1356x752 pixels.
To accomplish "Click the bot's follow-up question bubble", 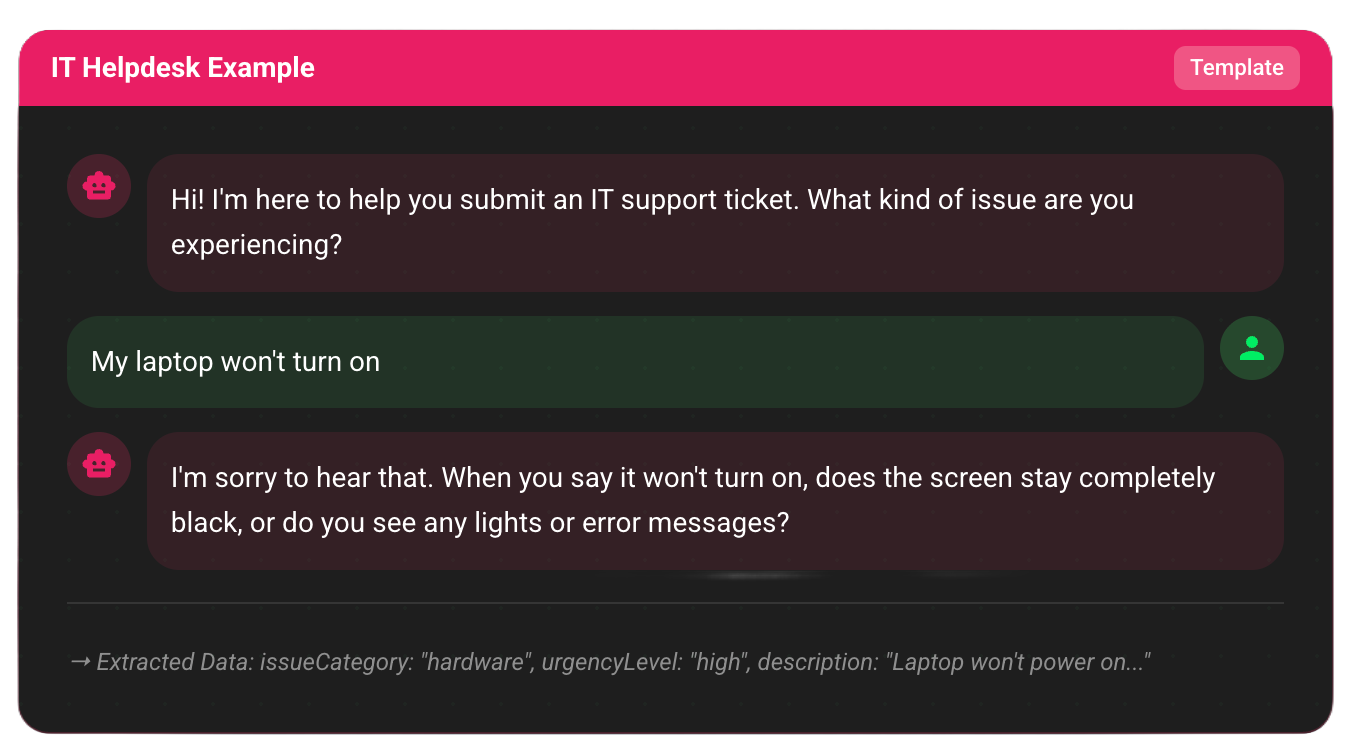I will [x=716, y=500].
